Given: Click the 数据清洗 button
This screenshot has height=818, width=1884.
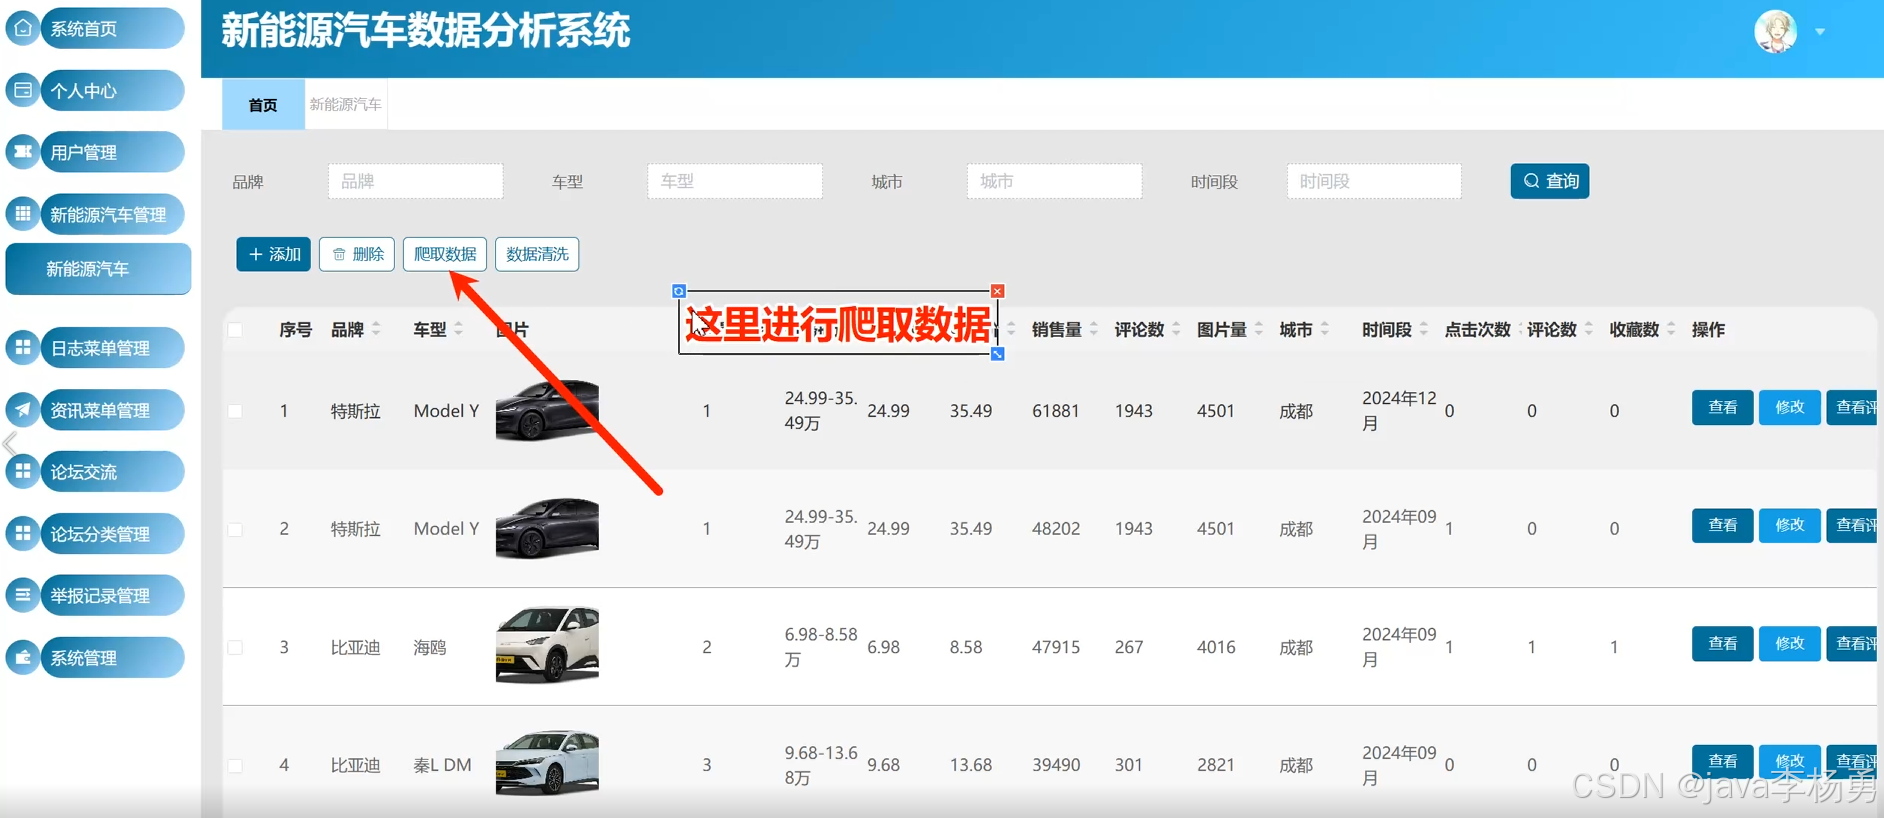Looking at the screenshot, I should coord(537,254).
